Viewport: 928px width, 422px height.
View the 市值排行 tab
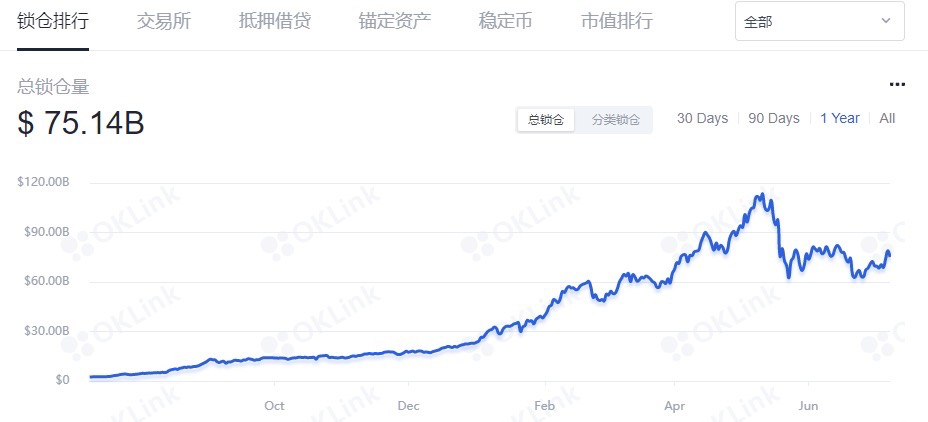pyautogui.click(x=616, y=21)
